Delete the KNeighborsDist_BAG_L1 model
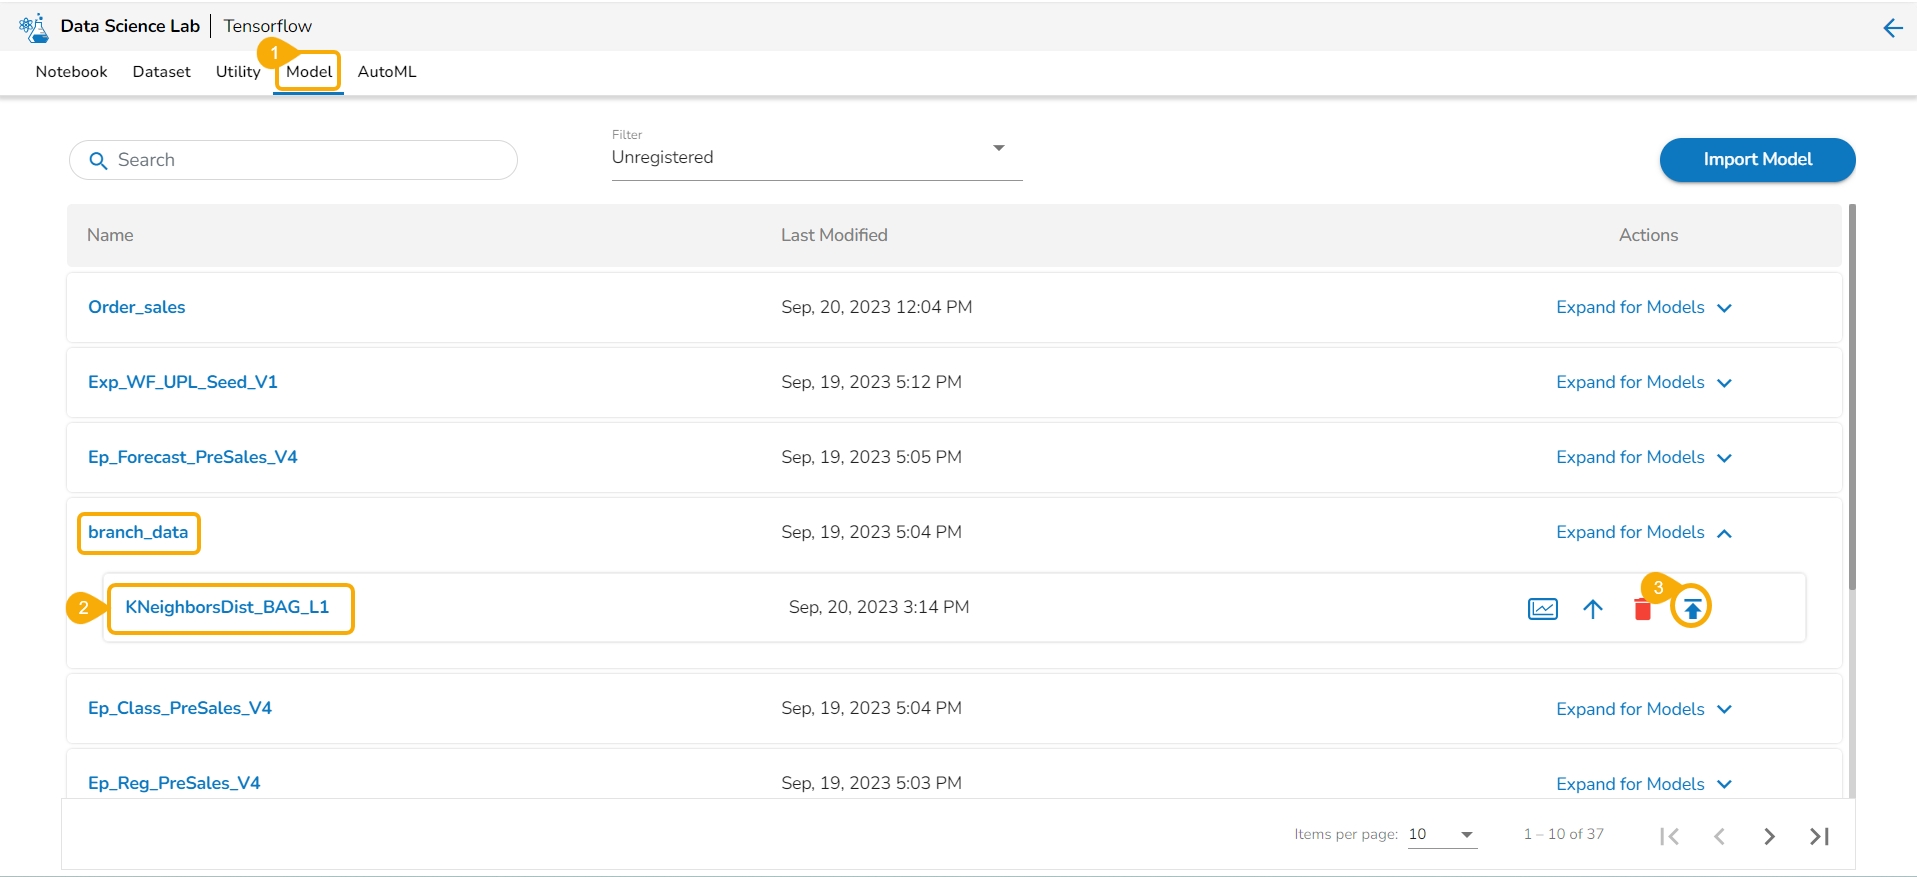This screenshot has height=877, width=1917. [x=1642, y=610]
